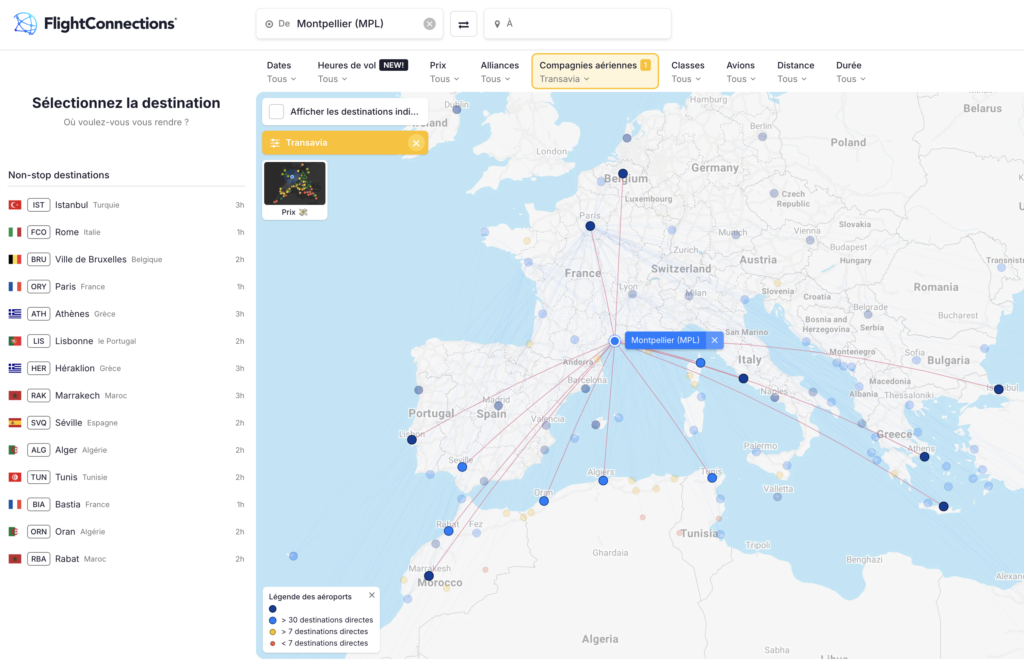Click the Italy flag beside Rome
Screen dimensions: 1024x663
point(14,233)
